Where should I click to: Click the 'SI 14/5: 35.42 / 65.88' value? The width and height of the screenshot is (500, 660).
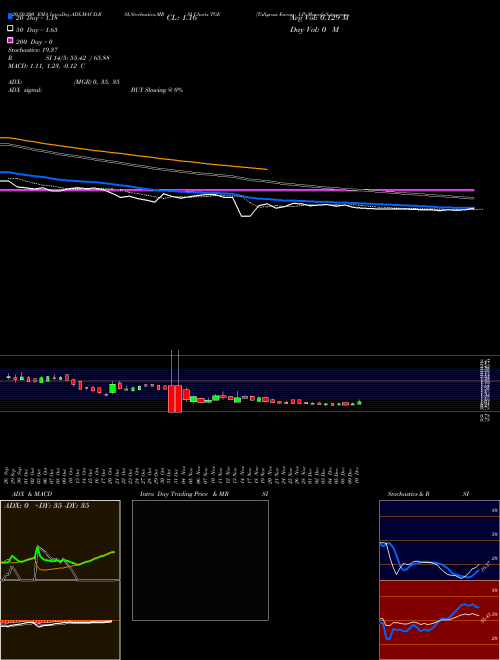(77, 58)
